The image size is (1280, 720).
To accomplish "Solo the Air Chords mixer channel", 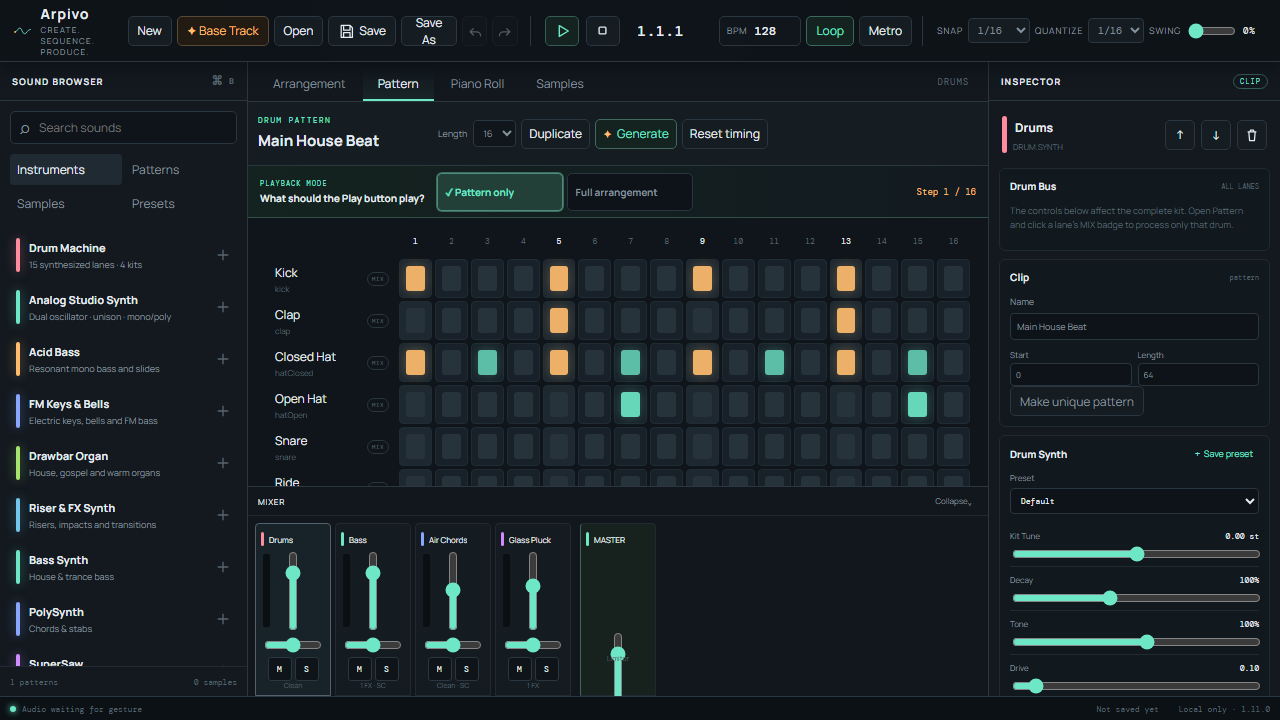I will 466,669.
